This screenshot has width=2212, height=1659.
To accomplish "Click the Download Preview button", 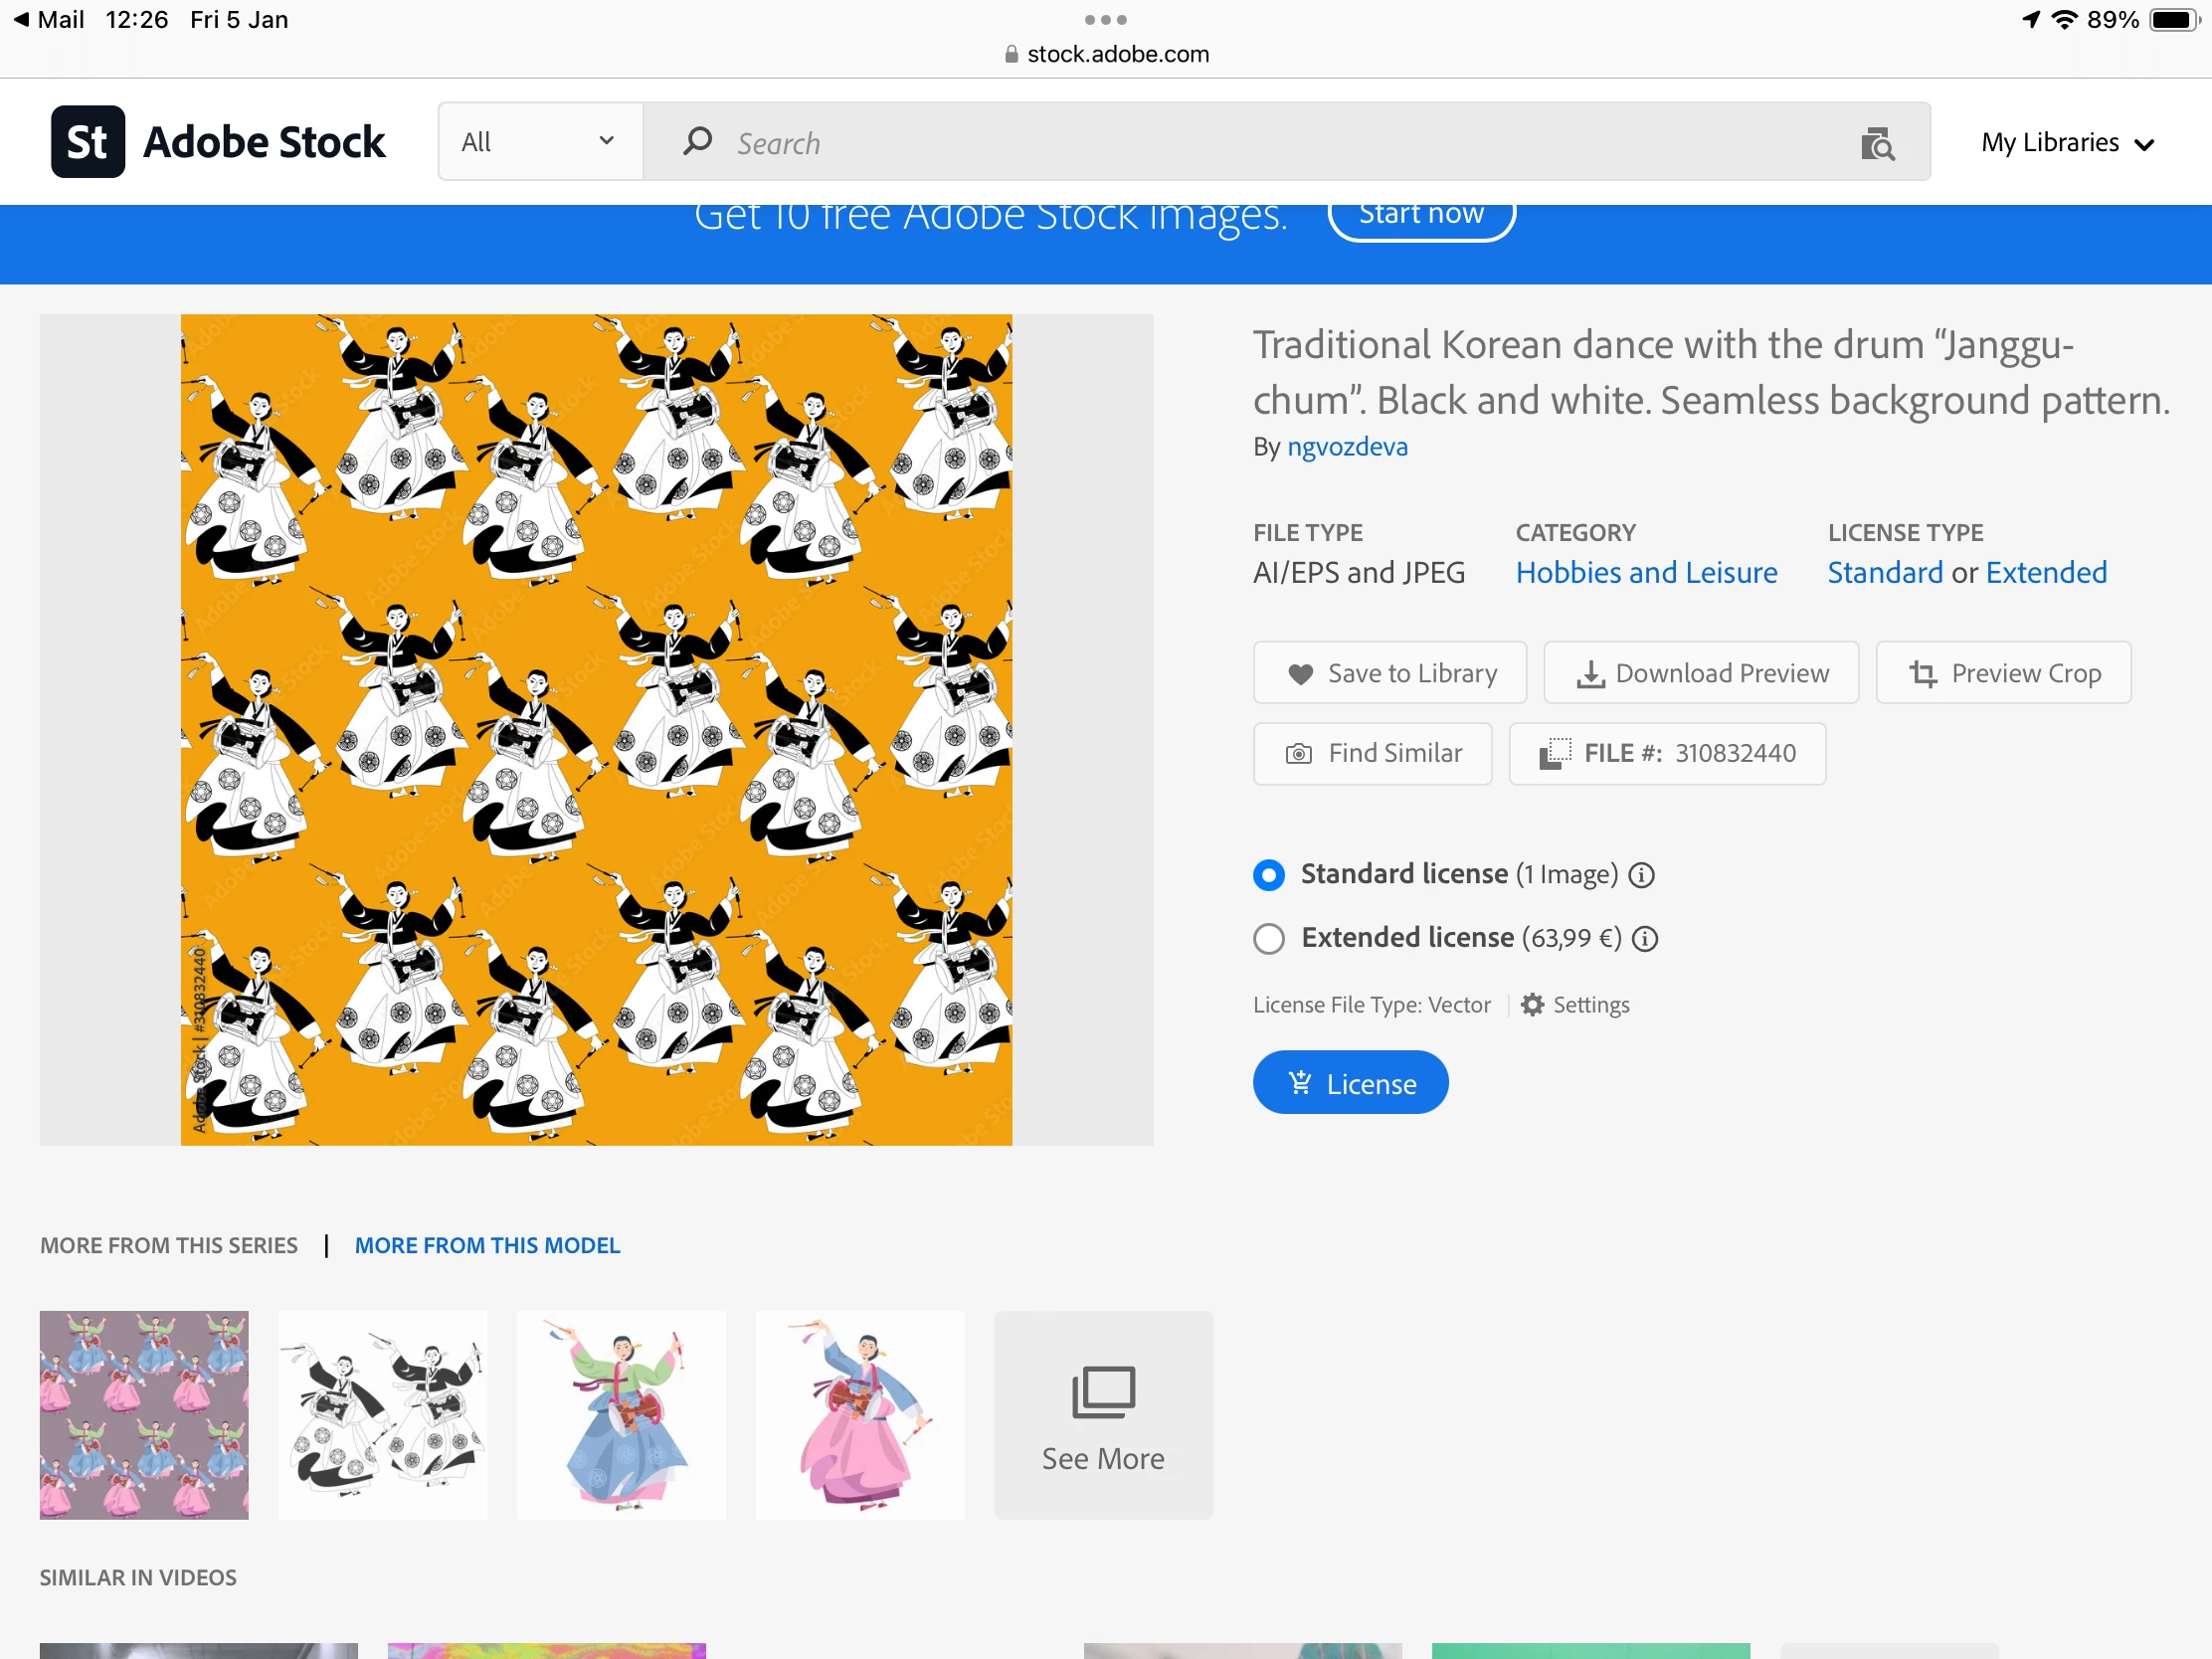I will tap(1701, 673).
